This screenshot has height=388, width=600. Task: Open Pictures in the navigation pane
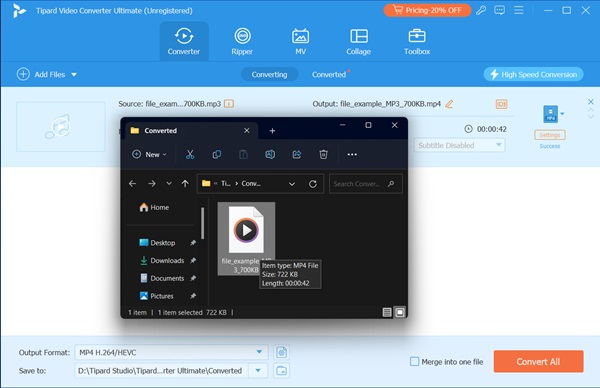tap(157, 296)
